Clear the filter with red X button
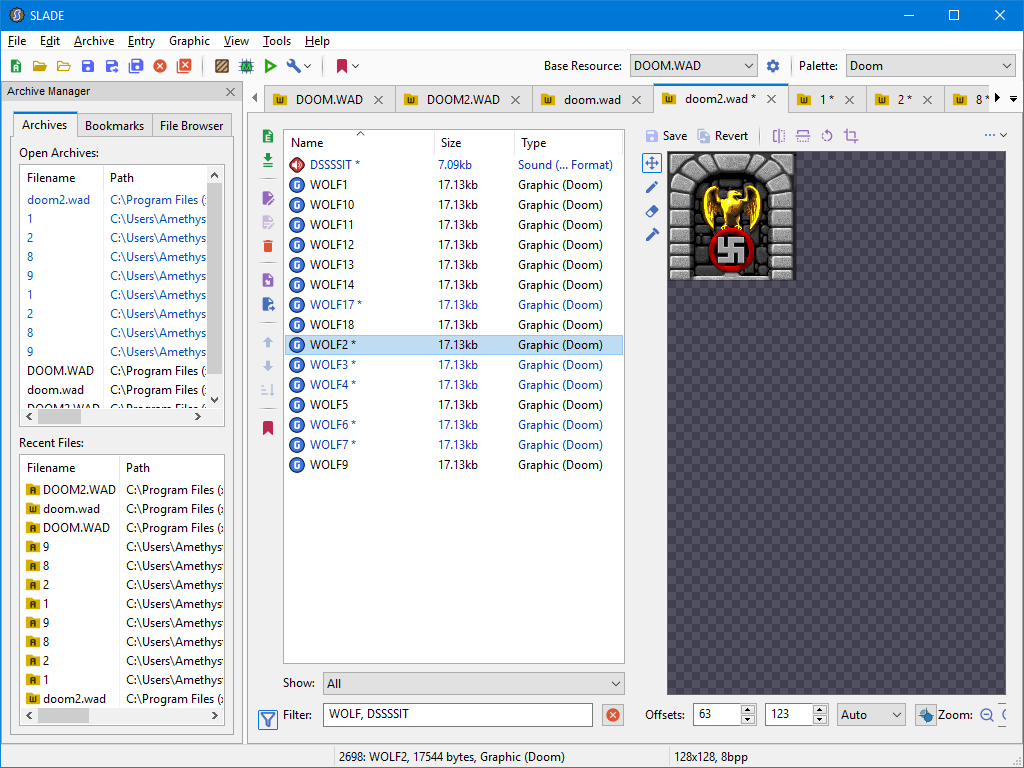The image size is (1024, 768). pos(613,715)
